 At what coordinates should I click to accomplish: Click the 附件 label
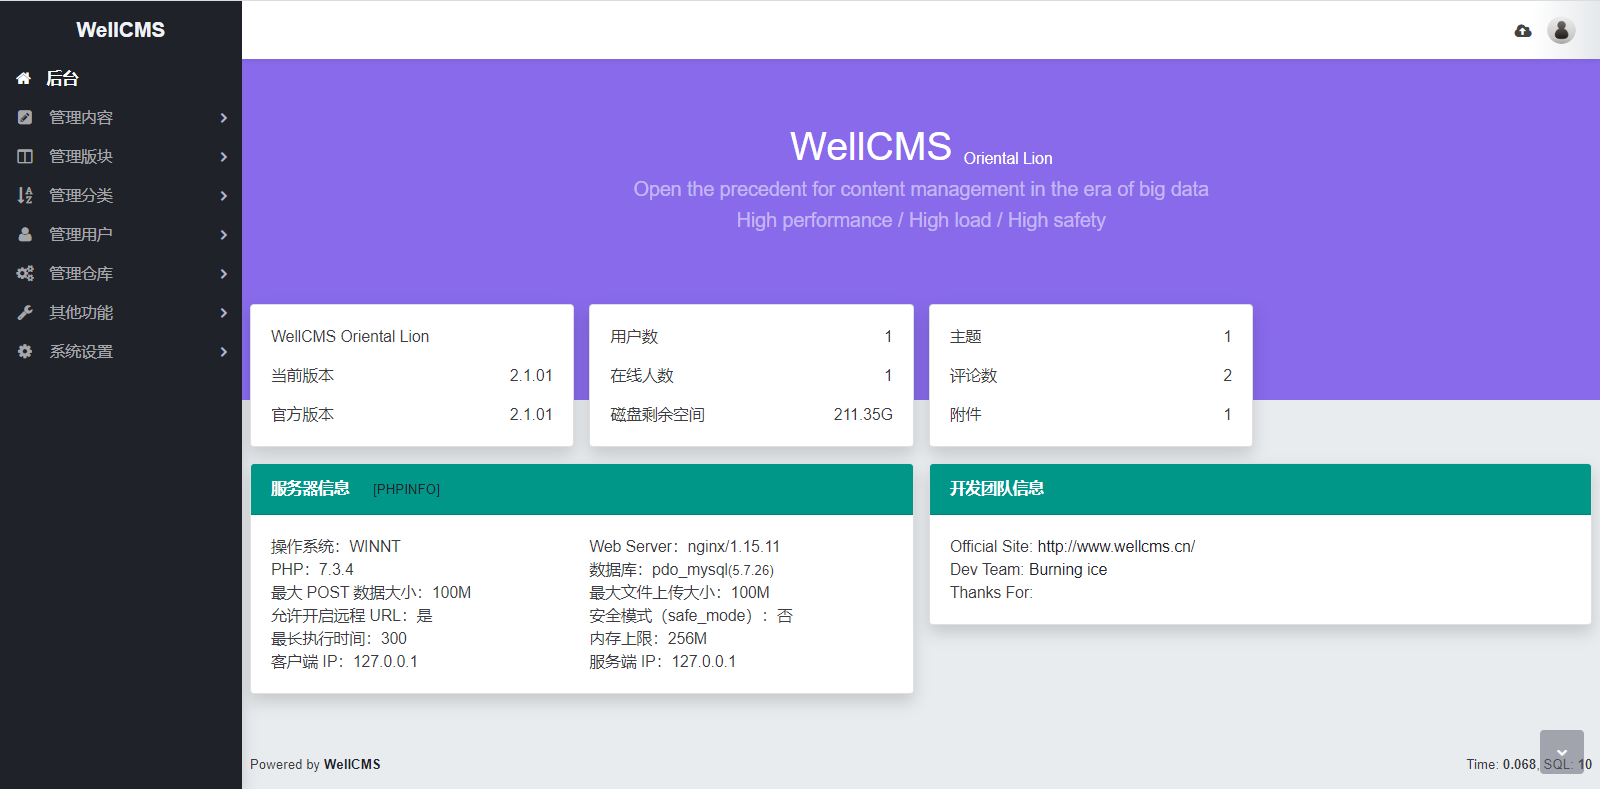[966, 414]
